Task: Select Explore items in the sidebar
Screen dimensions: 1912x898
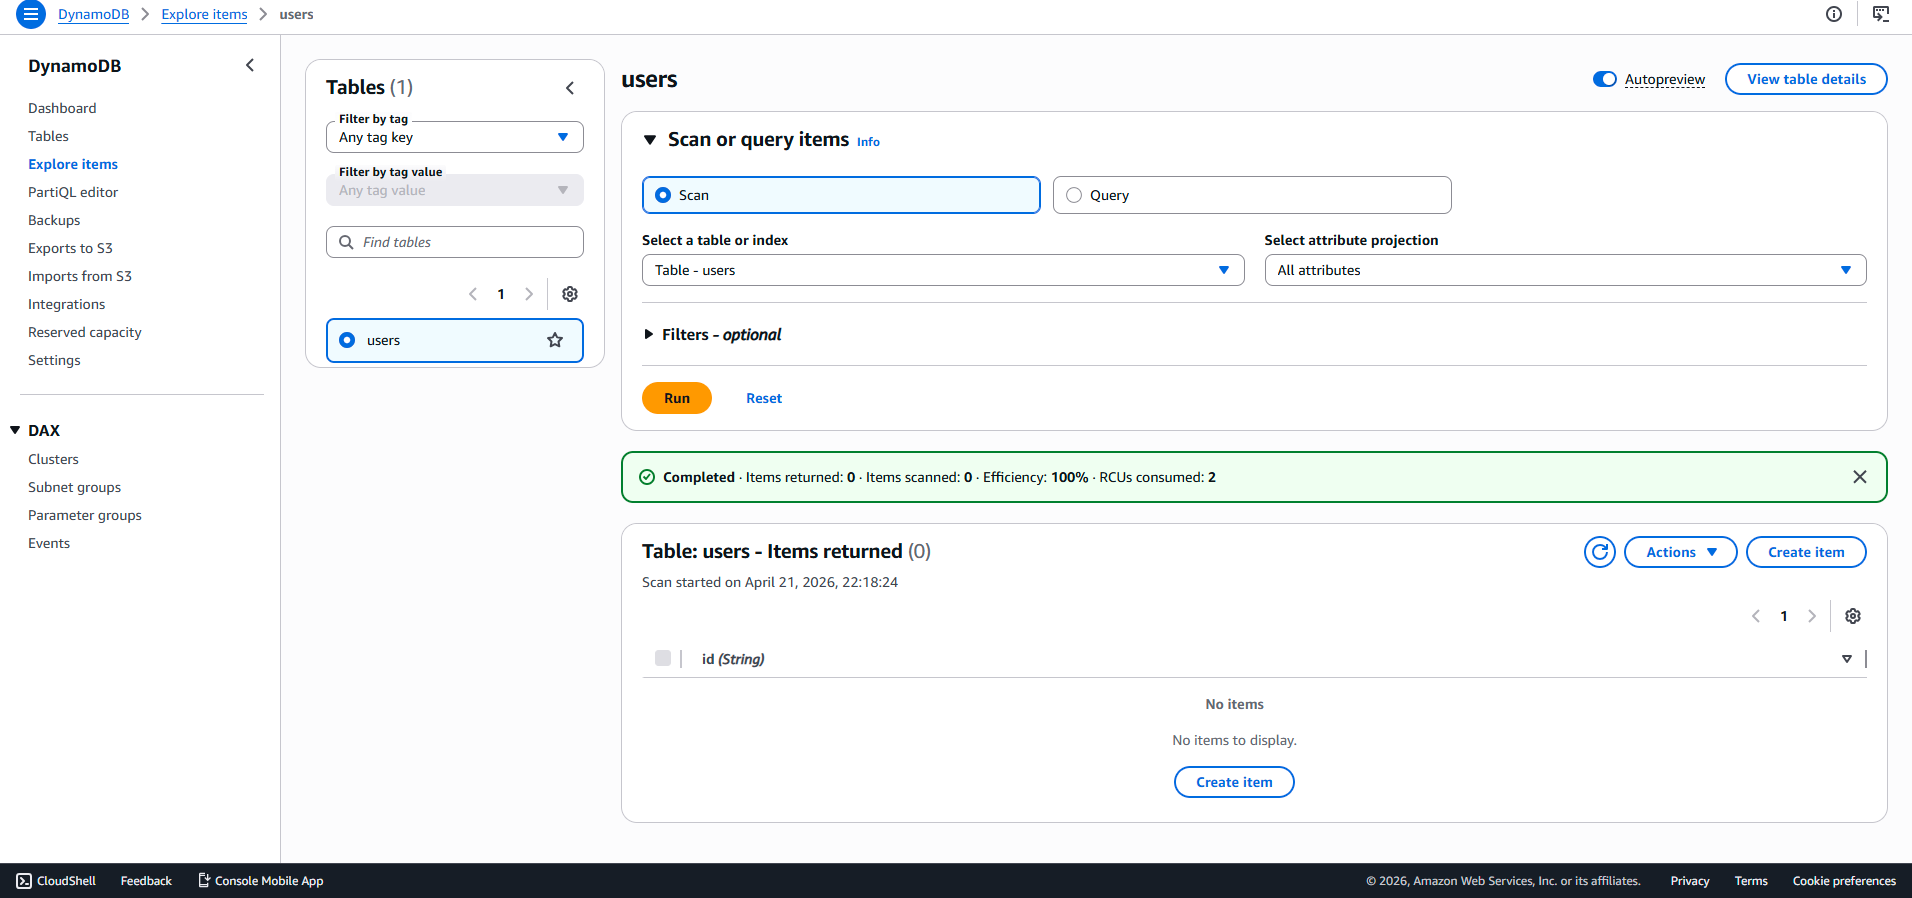Action: click(73, 164)
